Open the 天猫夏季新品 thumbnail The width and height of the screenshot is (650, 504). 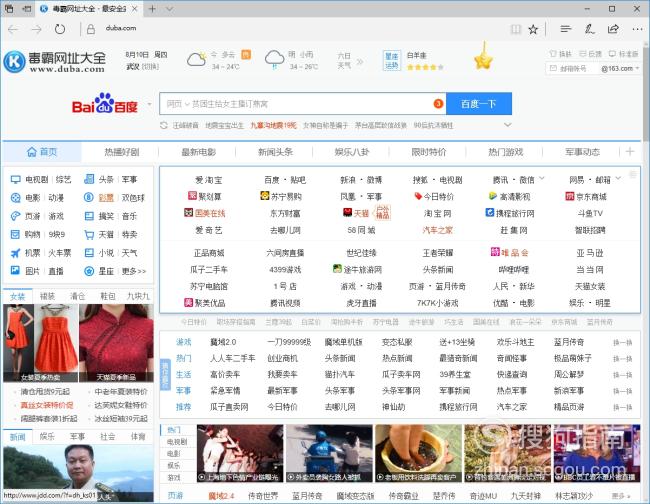click(116, 343)
